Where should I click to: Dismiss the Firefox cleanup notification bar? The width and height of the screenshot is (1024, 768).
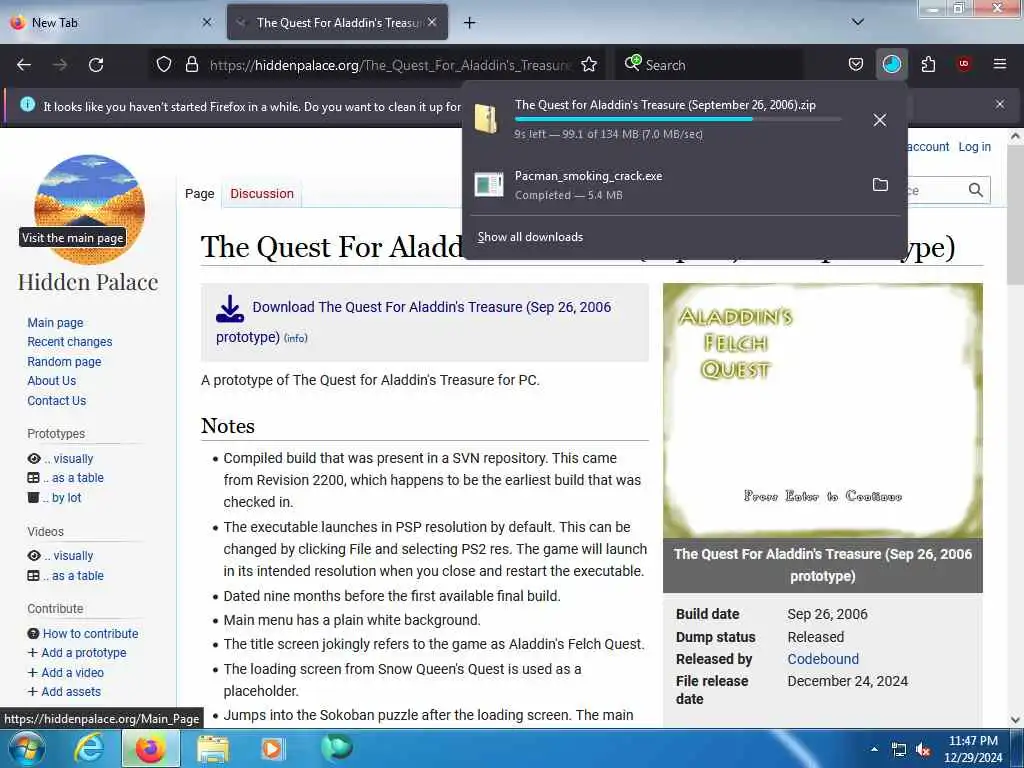[x=1000, y=104]
